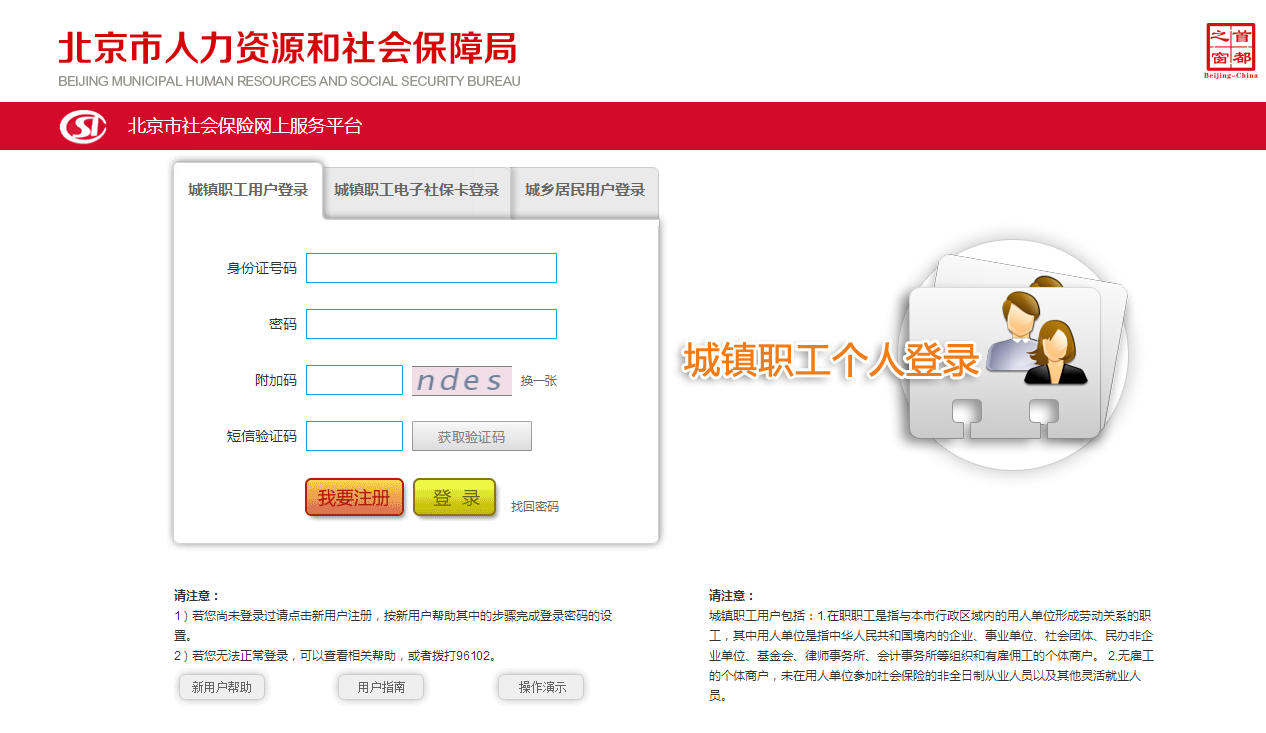Open the 找回密码 link

coord(535,507)
